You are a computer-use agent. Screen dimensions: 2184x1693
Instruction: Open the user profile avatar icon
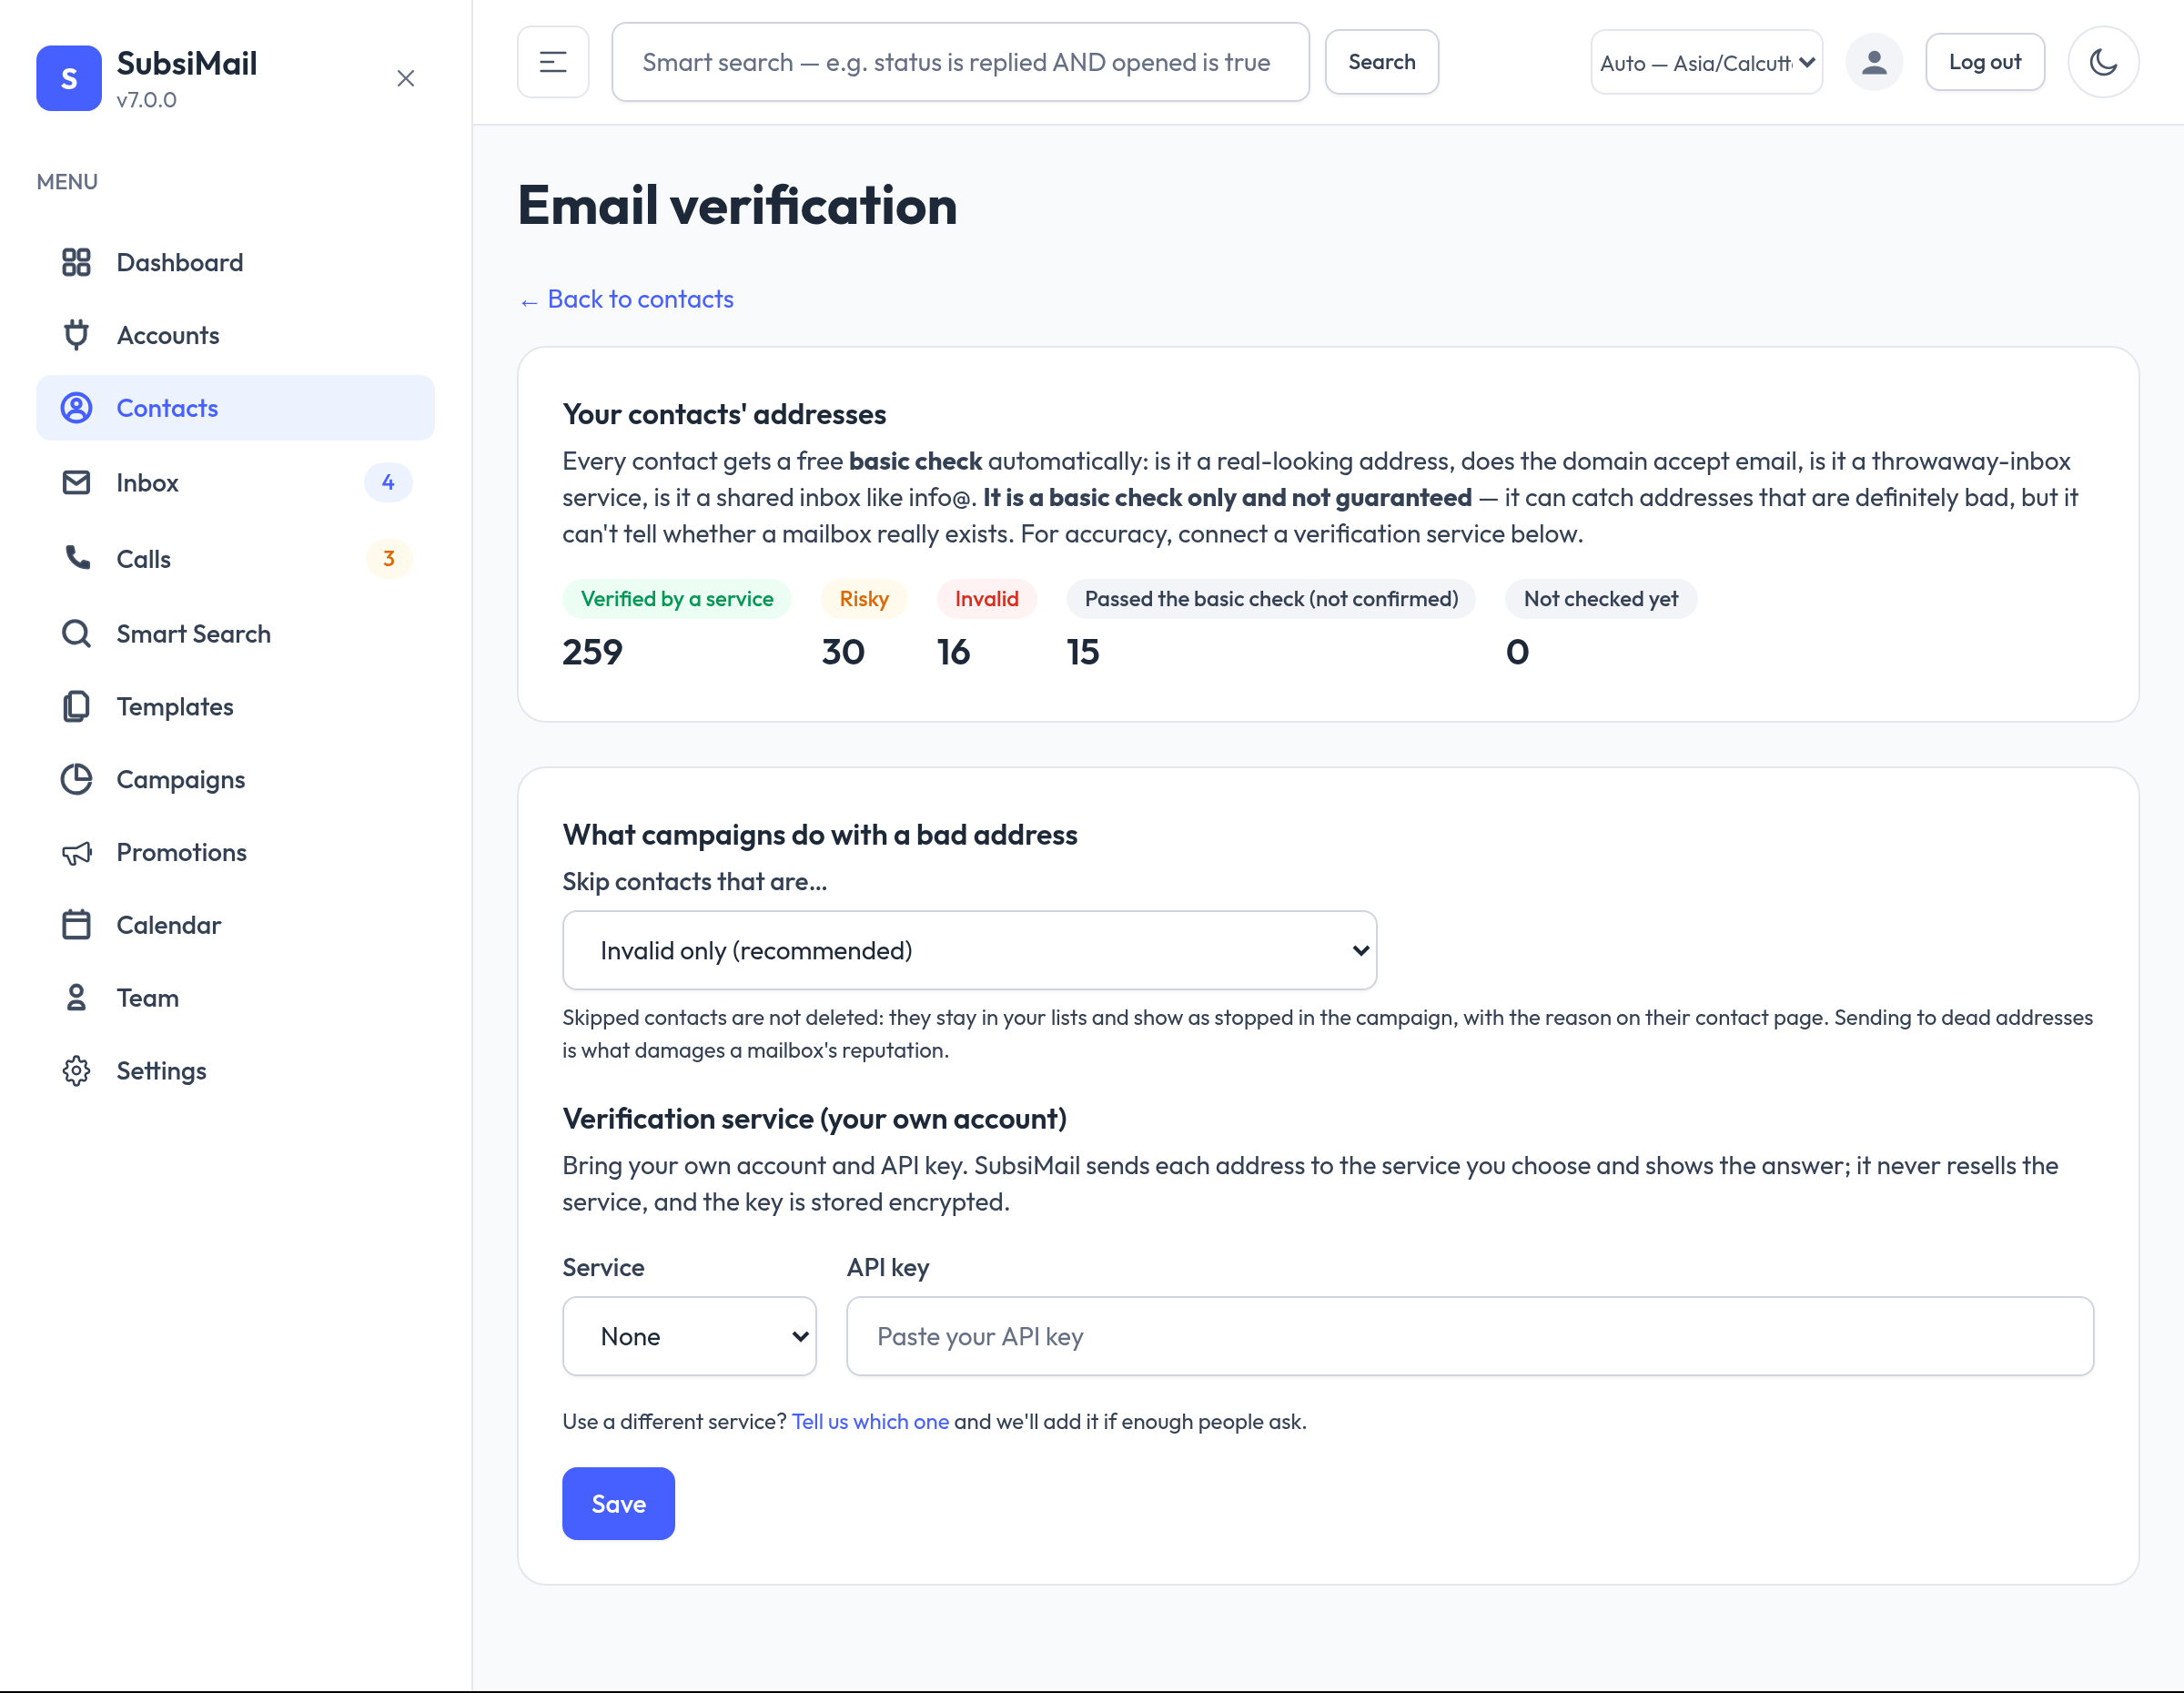[1874, 62]
